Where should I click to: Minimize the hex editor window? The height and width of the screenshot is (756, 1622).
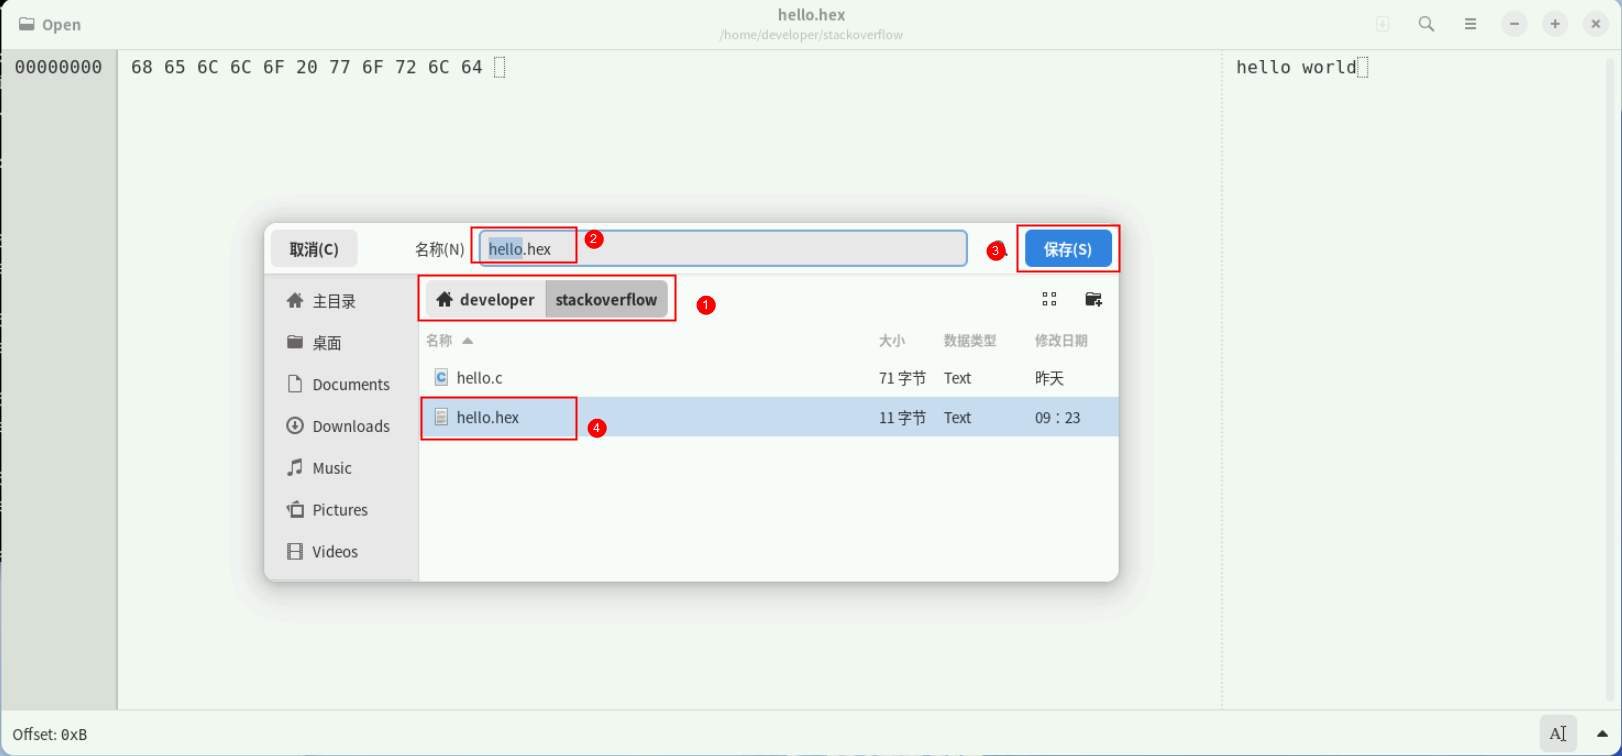coord(1515,24)
